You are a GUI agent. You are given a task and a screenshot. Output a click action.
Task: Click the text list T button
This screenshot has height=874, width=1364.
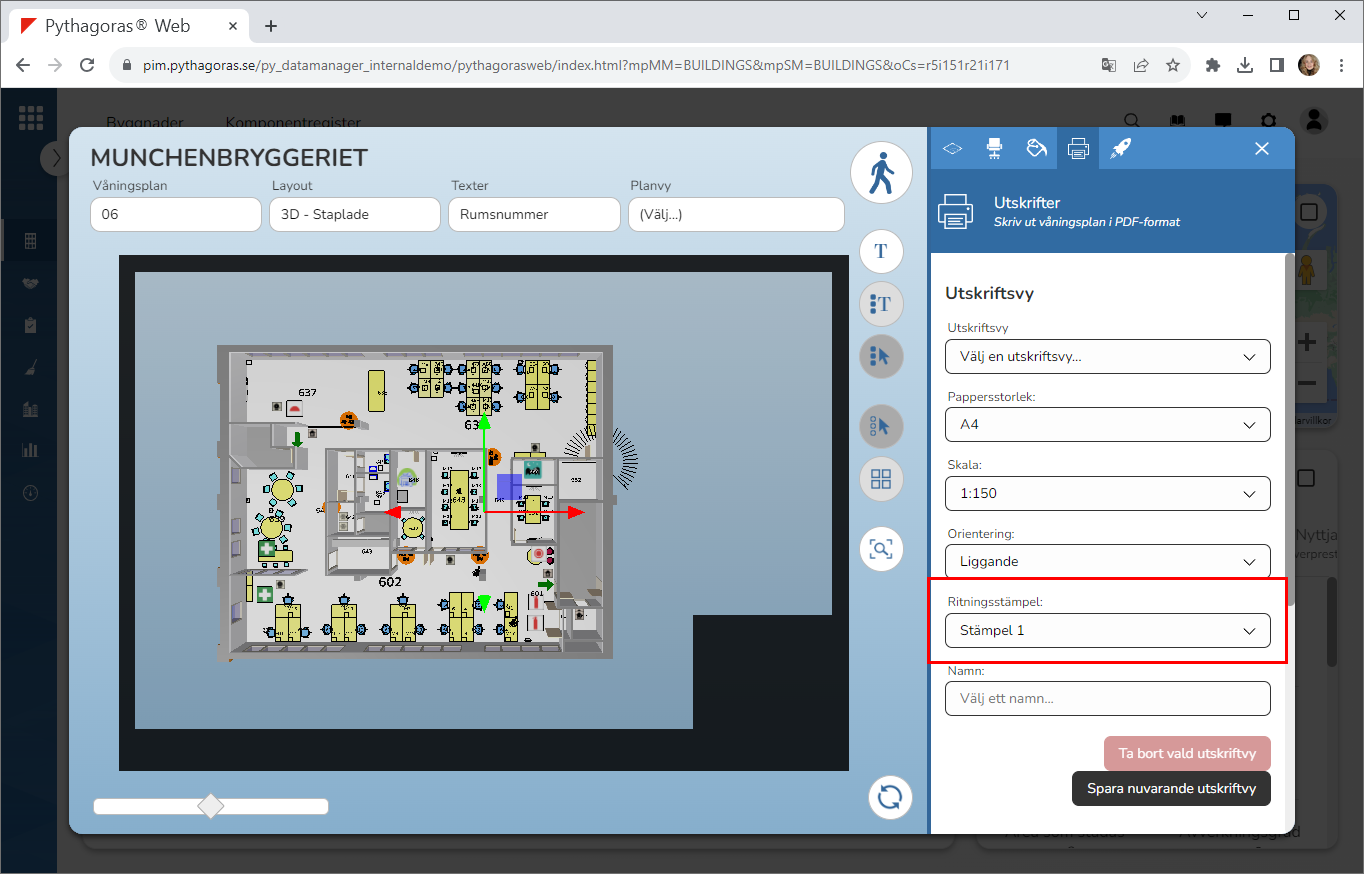pyautogui.click(x=881, y=304)
